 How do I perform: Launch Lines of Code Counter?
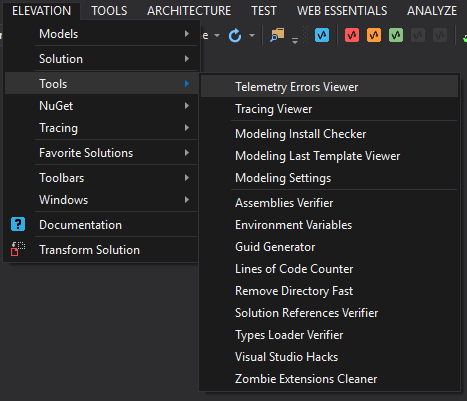pos(329,269)
